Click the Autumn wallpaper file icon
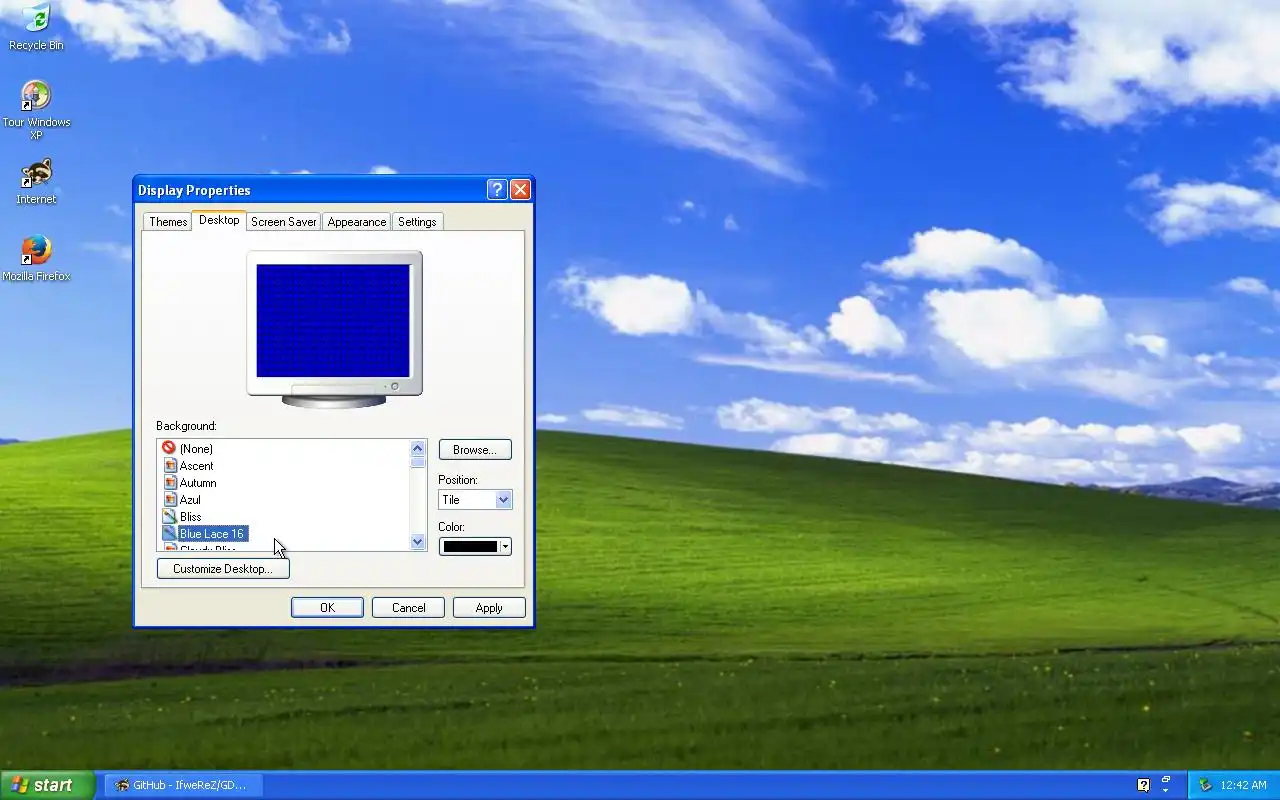The width and height of the screenshot is (1280, 800). coord(170,482)
